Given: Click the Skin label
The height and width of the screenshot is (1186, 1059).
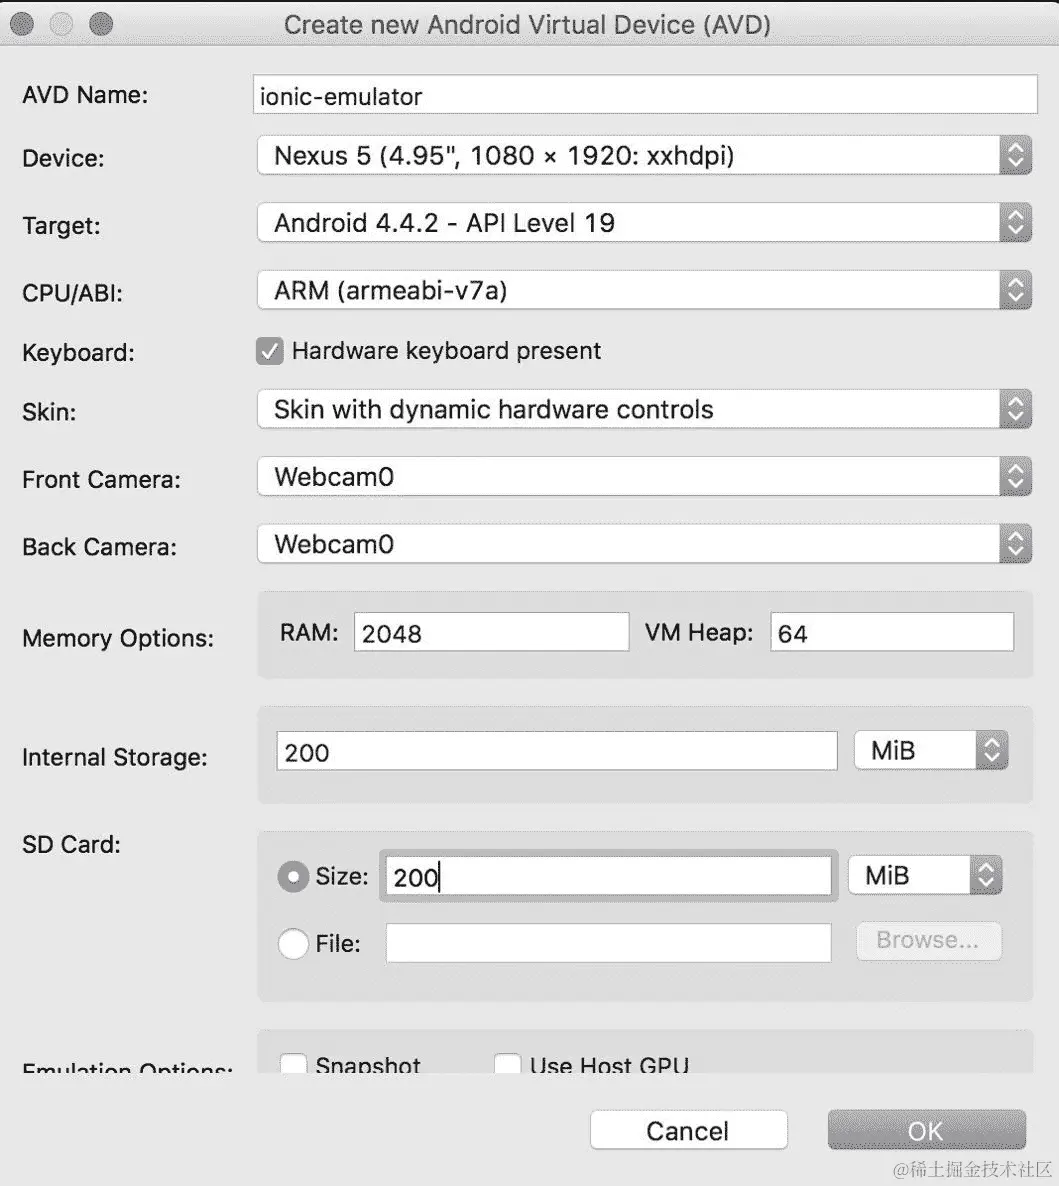Looking at the screenshot, I should [x=49, y=412].
